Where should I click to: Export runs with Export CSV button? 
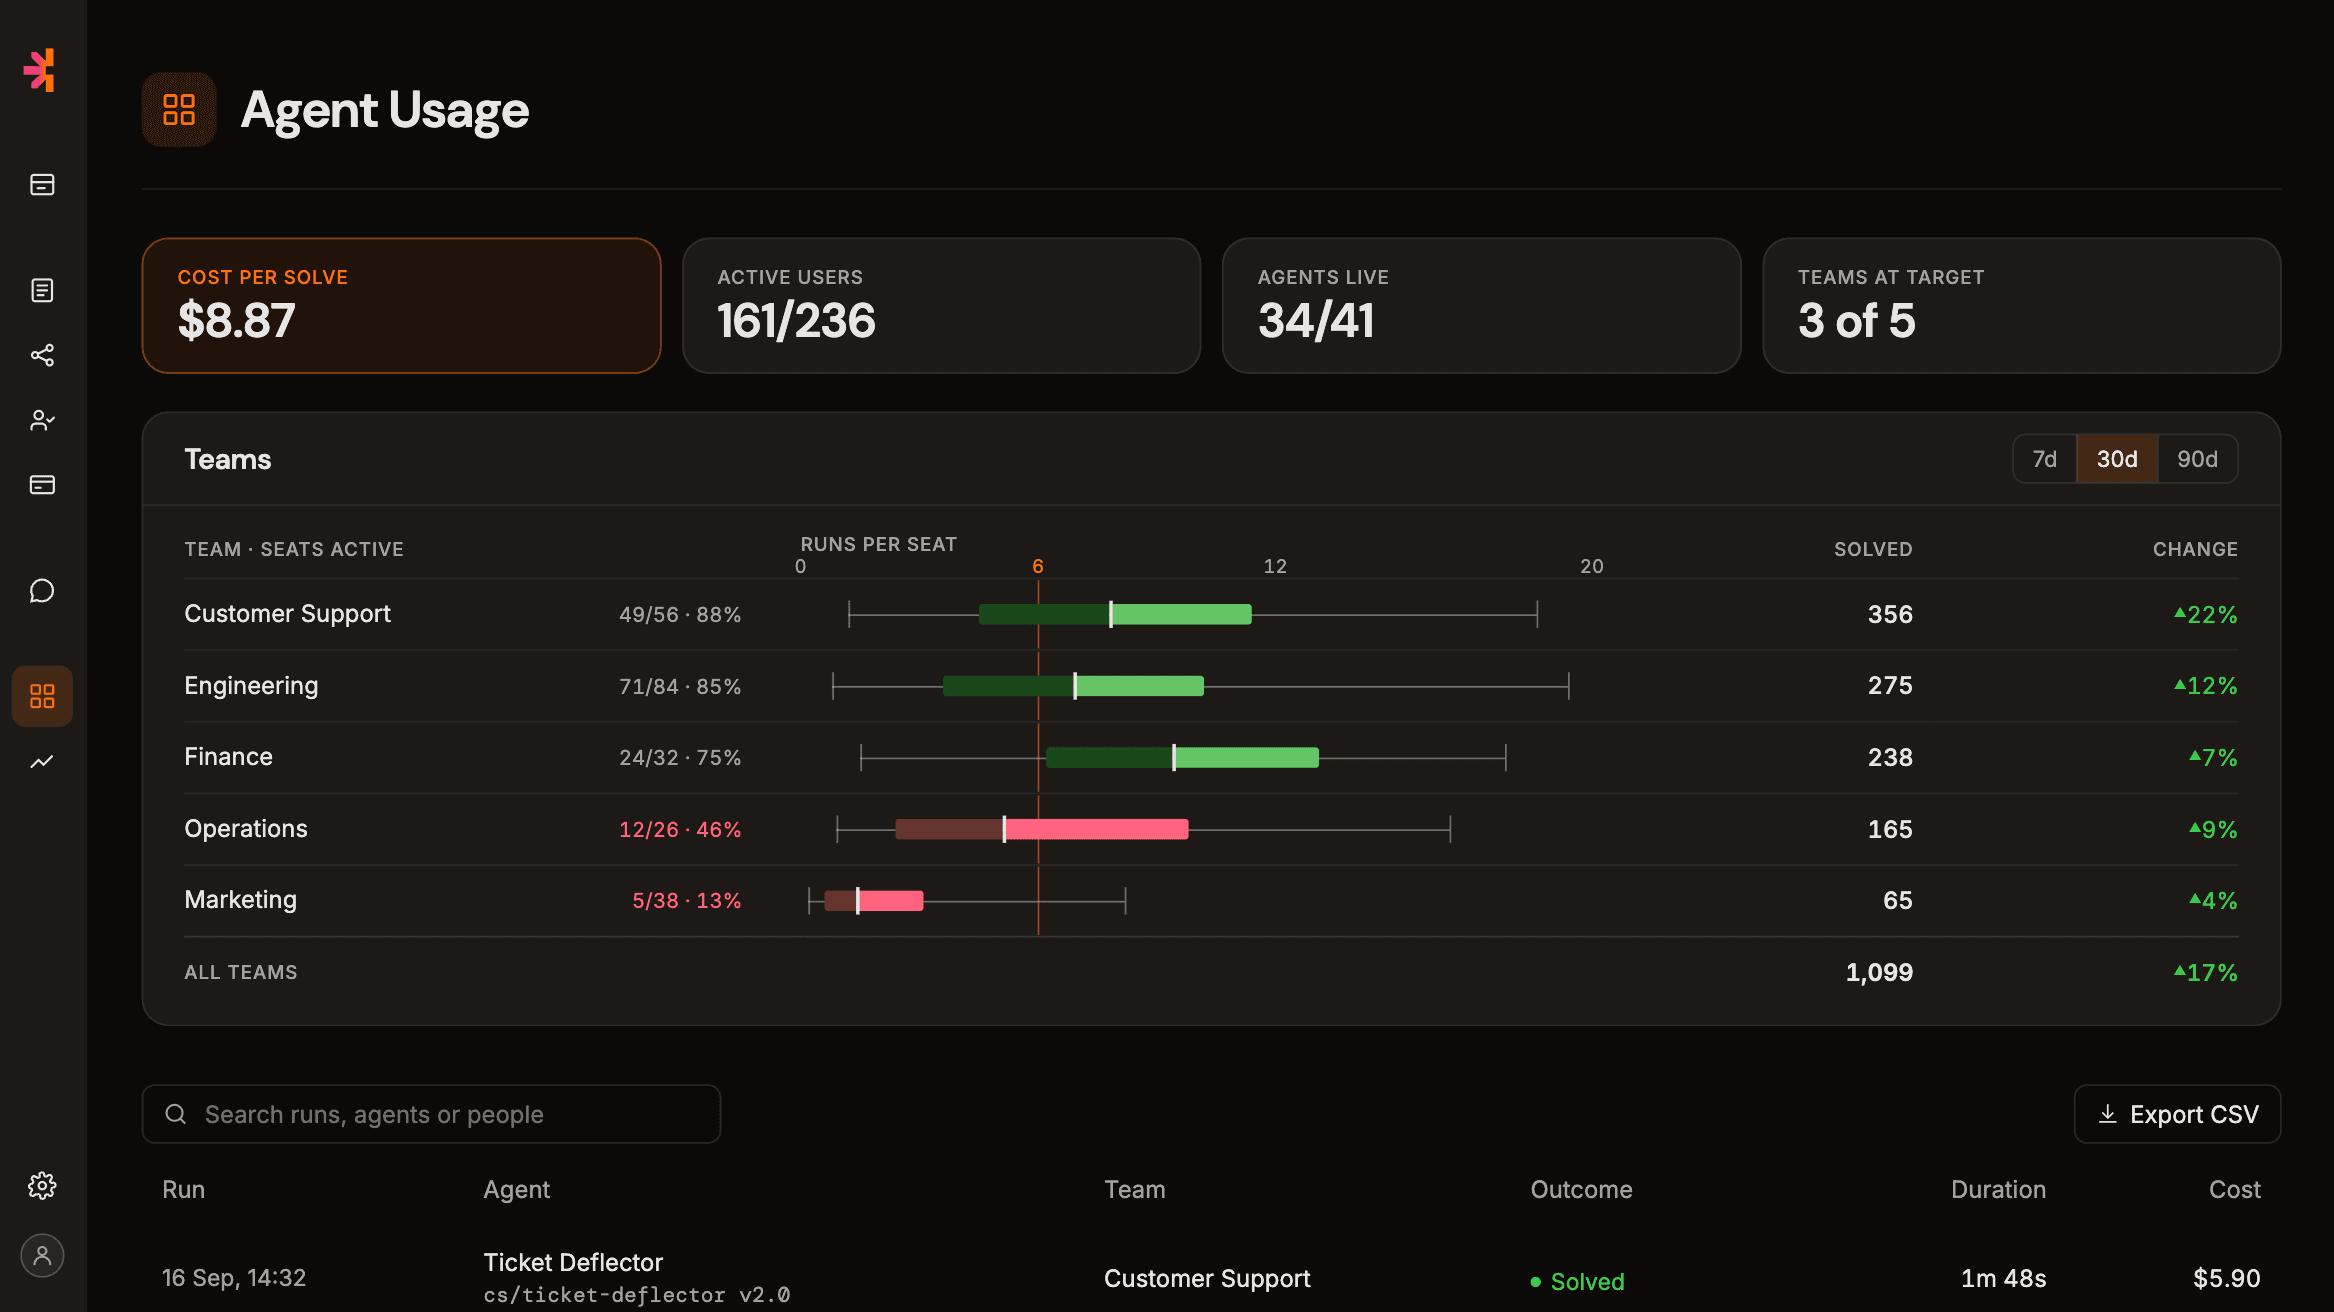[x=2177, y=1114]
